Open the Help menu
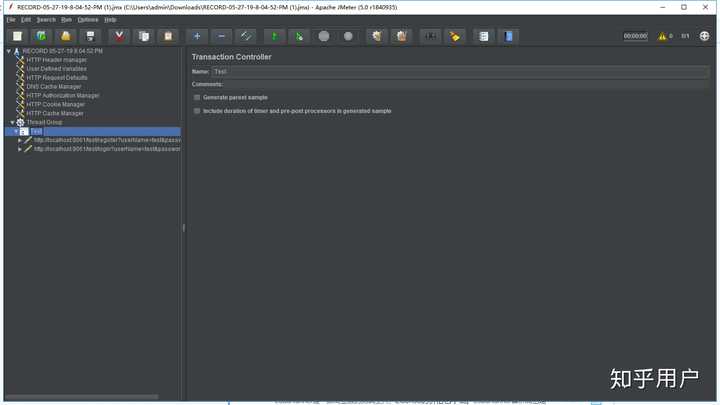Viewport: 720px width, 405px height. click(x=110, y=20)
